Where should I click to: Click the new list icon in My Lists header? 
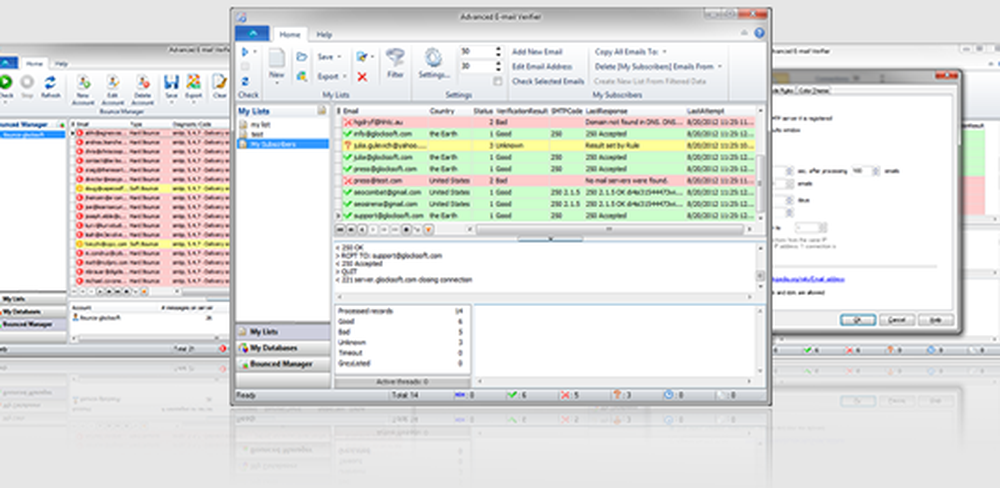(322, 111)
